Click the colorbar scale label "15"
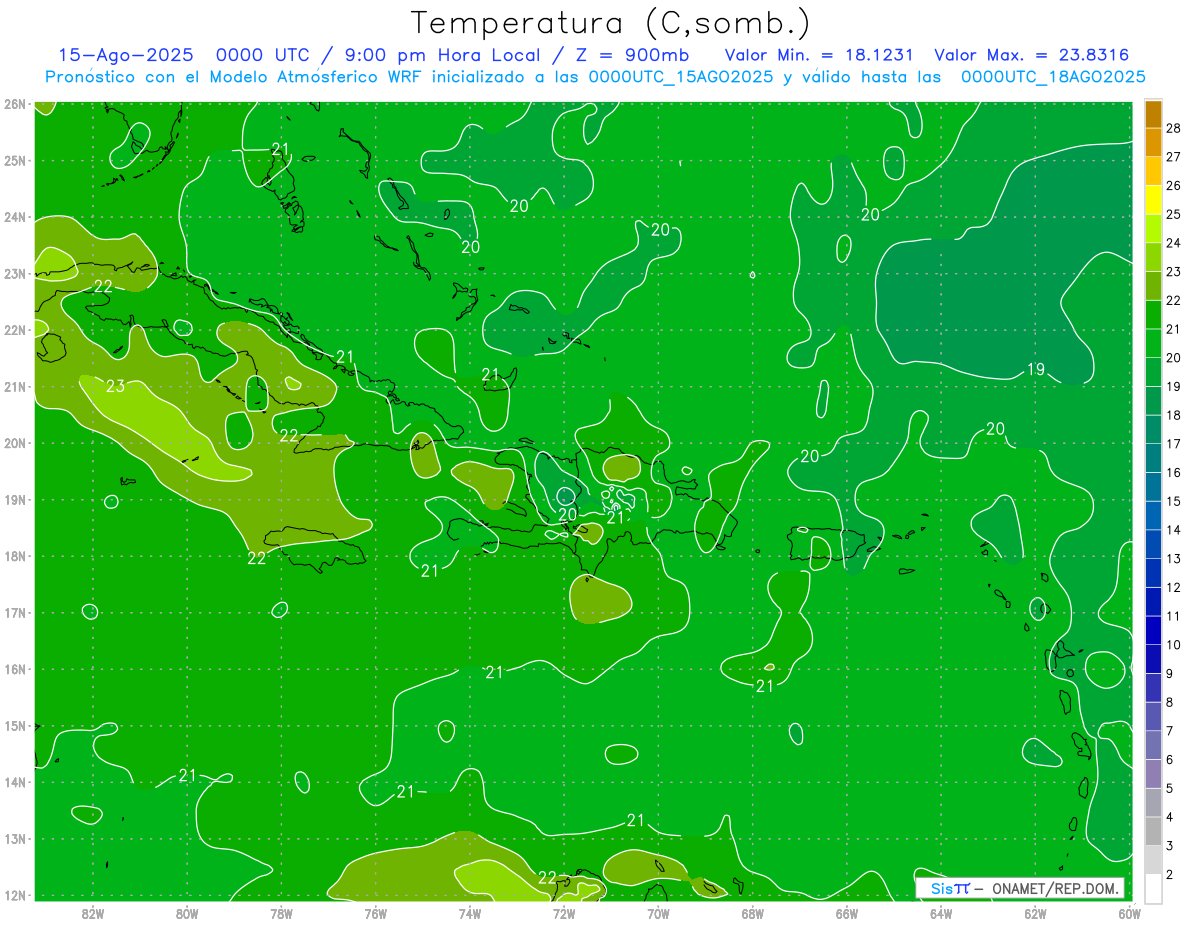 click(1173, 501)
